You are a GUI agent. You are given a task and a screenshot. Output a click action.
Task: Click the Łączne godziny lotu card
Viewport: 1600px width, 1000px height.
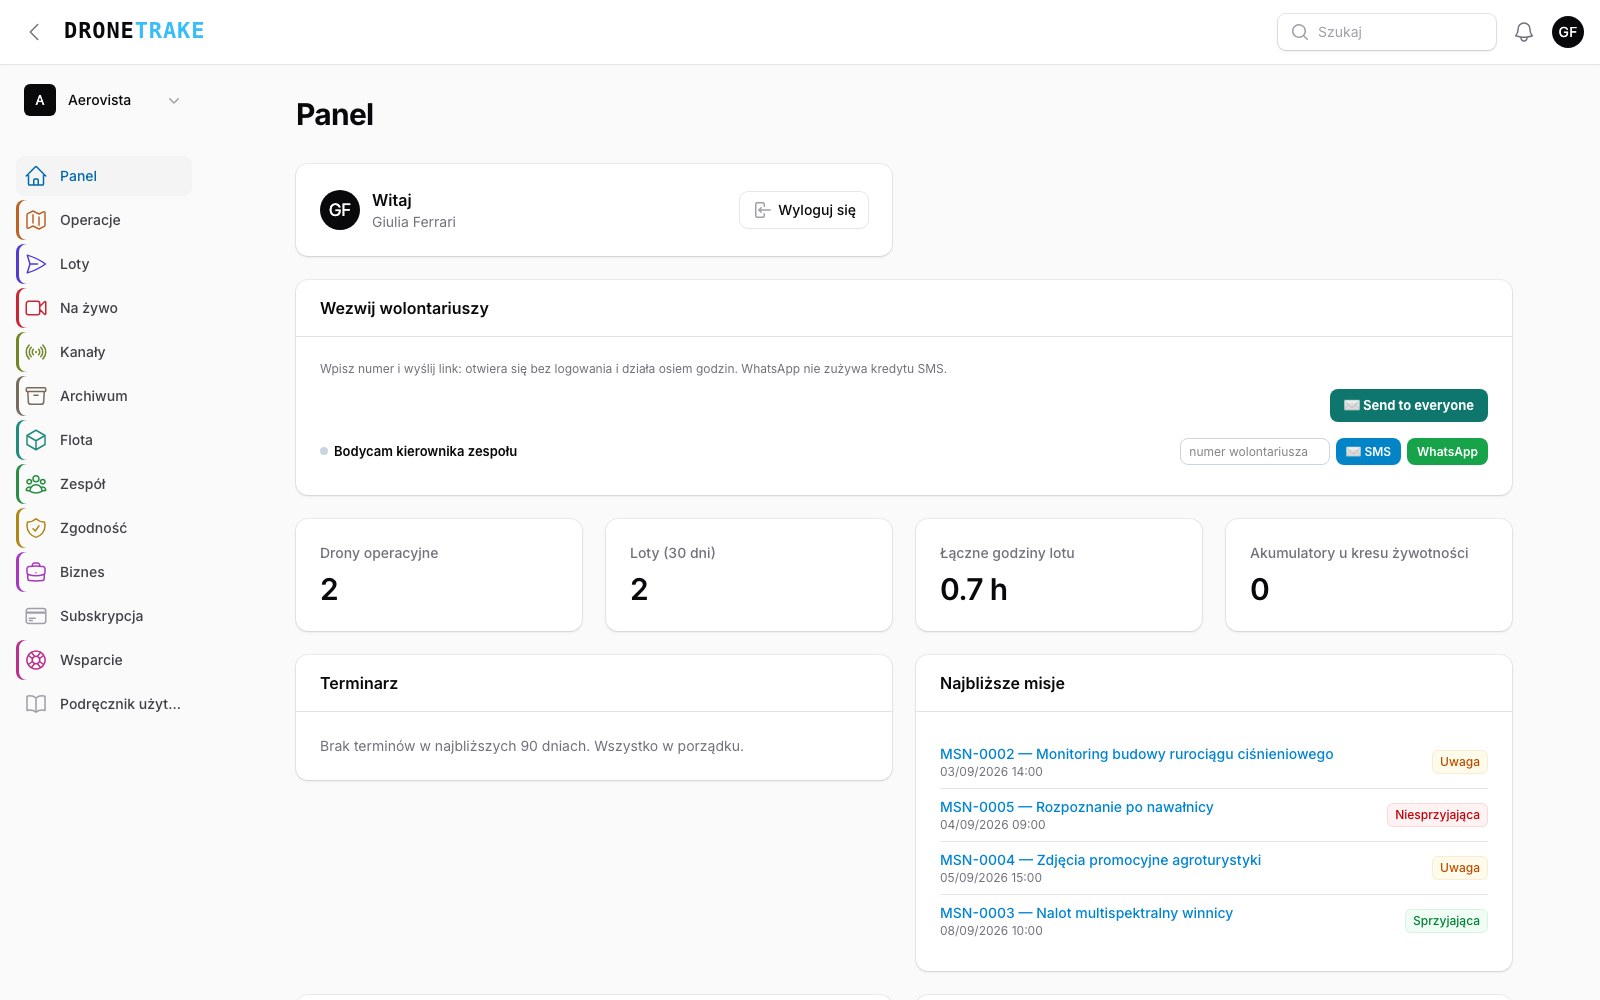[1059, 575]
